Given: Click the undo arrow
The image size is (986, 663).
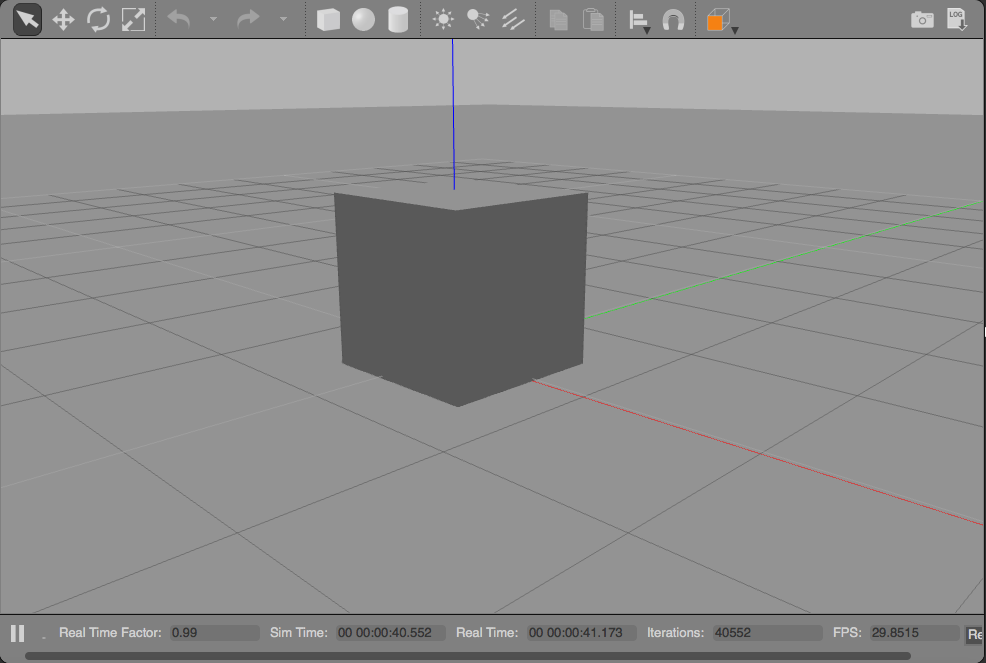Looking at the screenshot, I should click(179, 19).
